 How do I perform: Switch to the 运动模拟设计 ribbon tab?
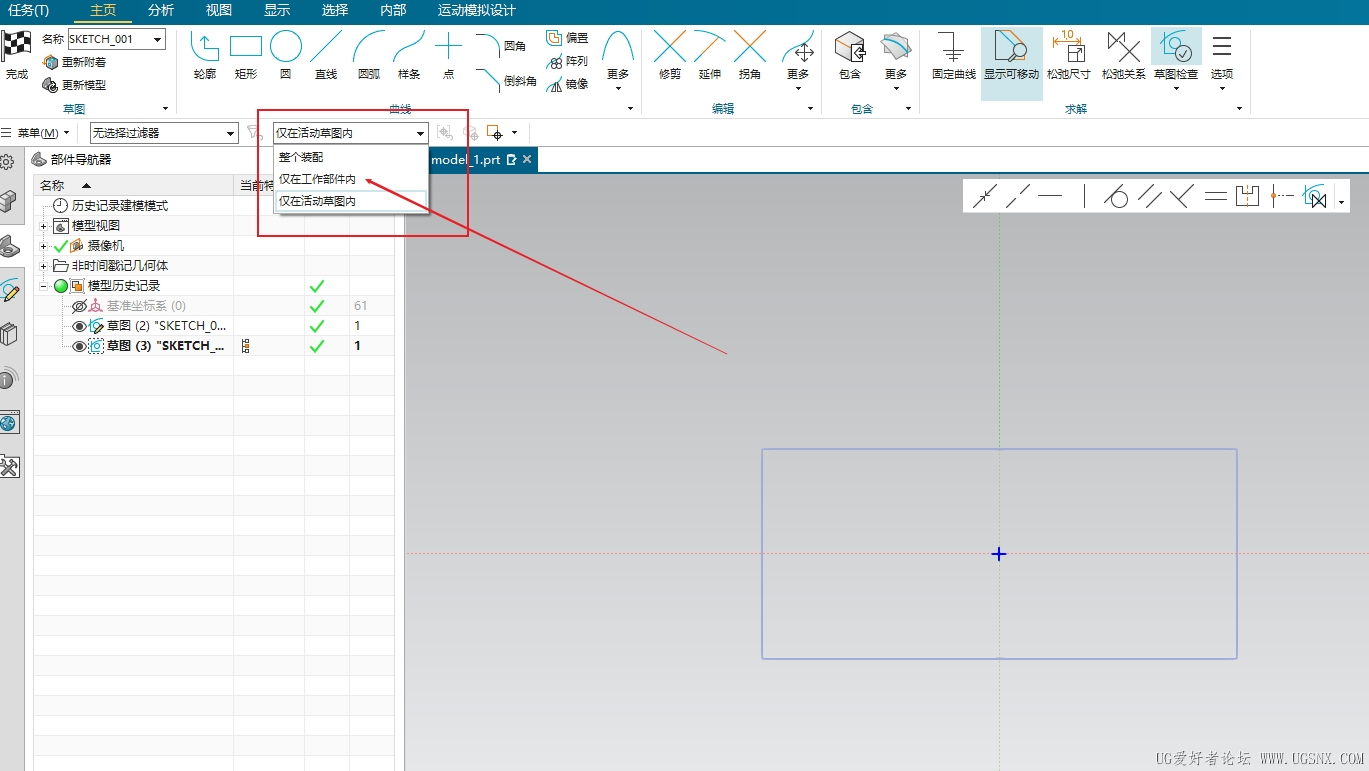coord(477,10)
